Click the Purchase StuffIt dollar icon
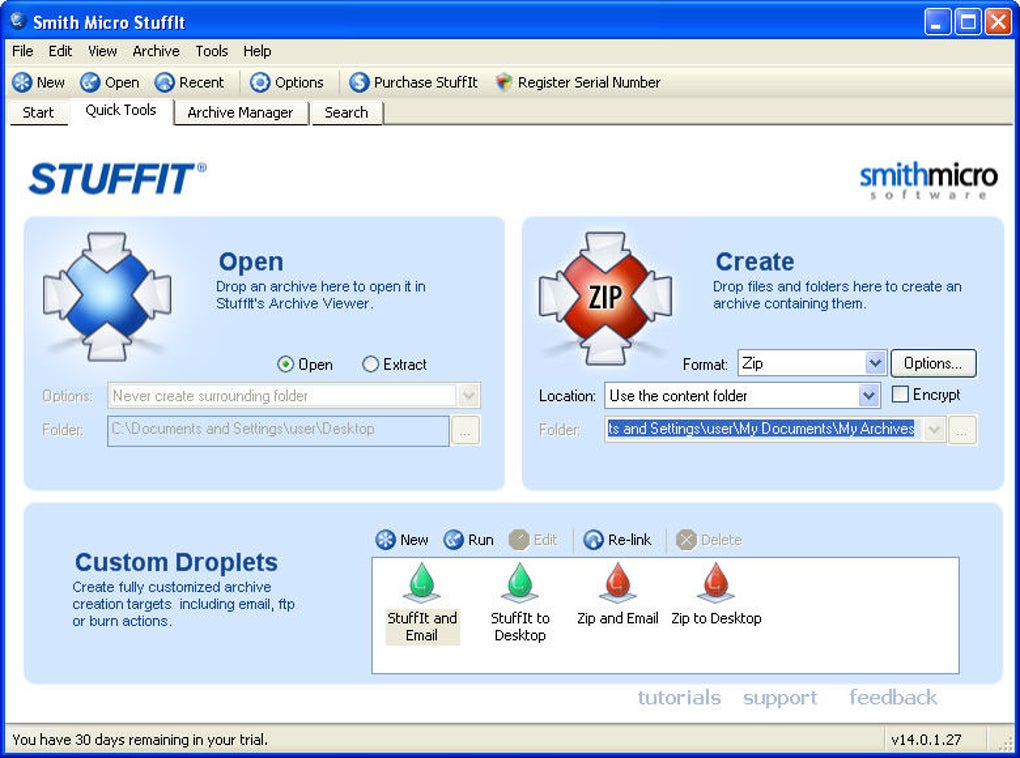The width and height of the screenshot is (1020, 758). click(x=359, y=83)
